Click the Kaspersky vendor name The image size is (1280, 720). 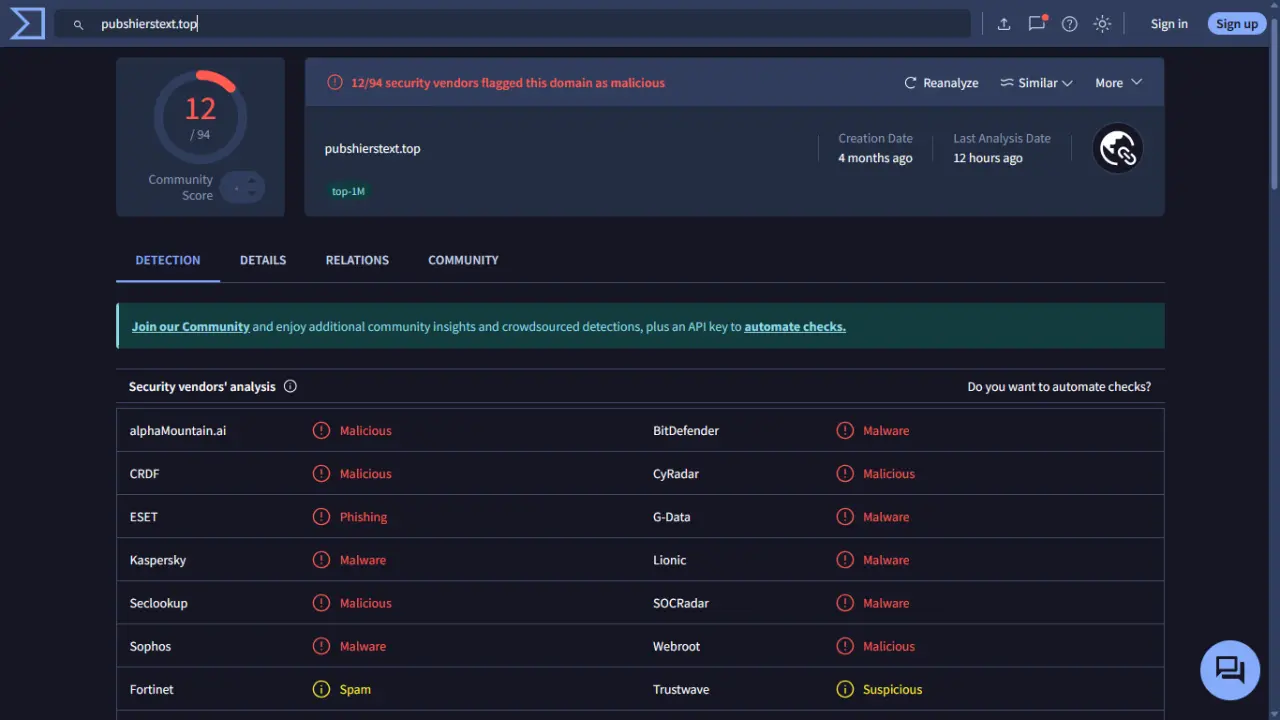[x=158, y=559]
